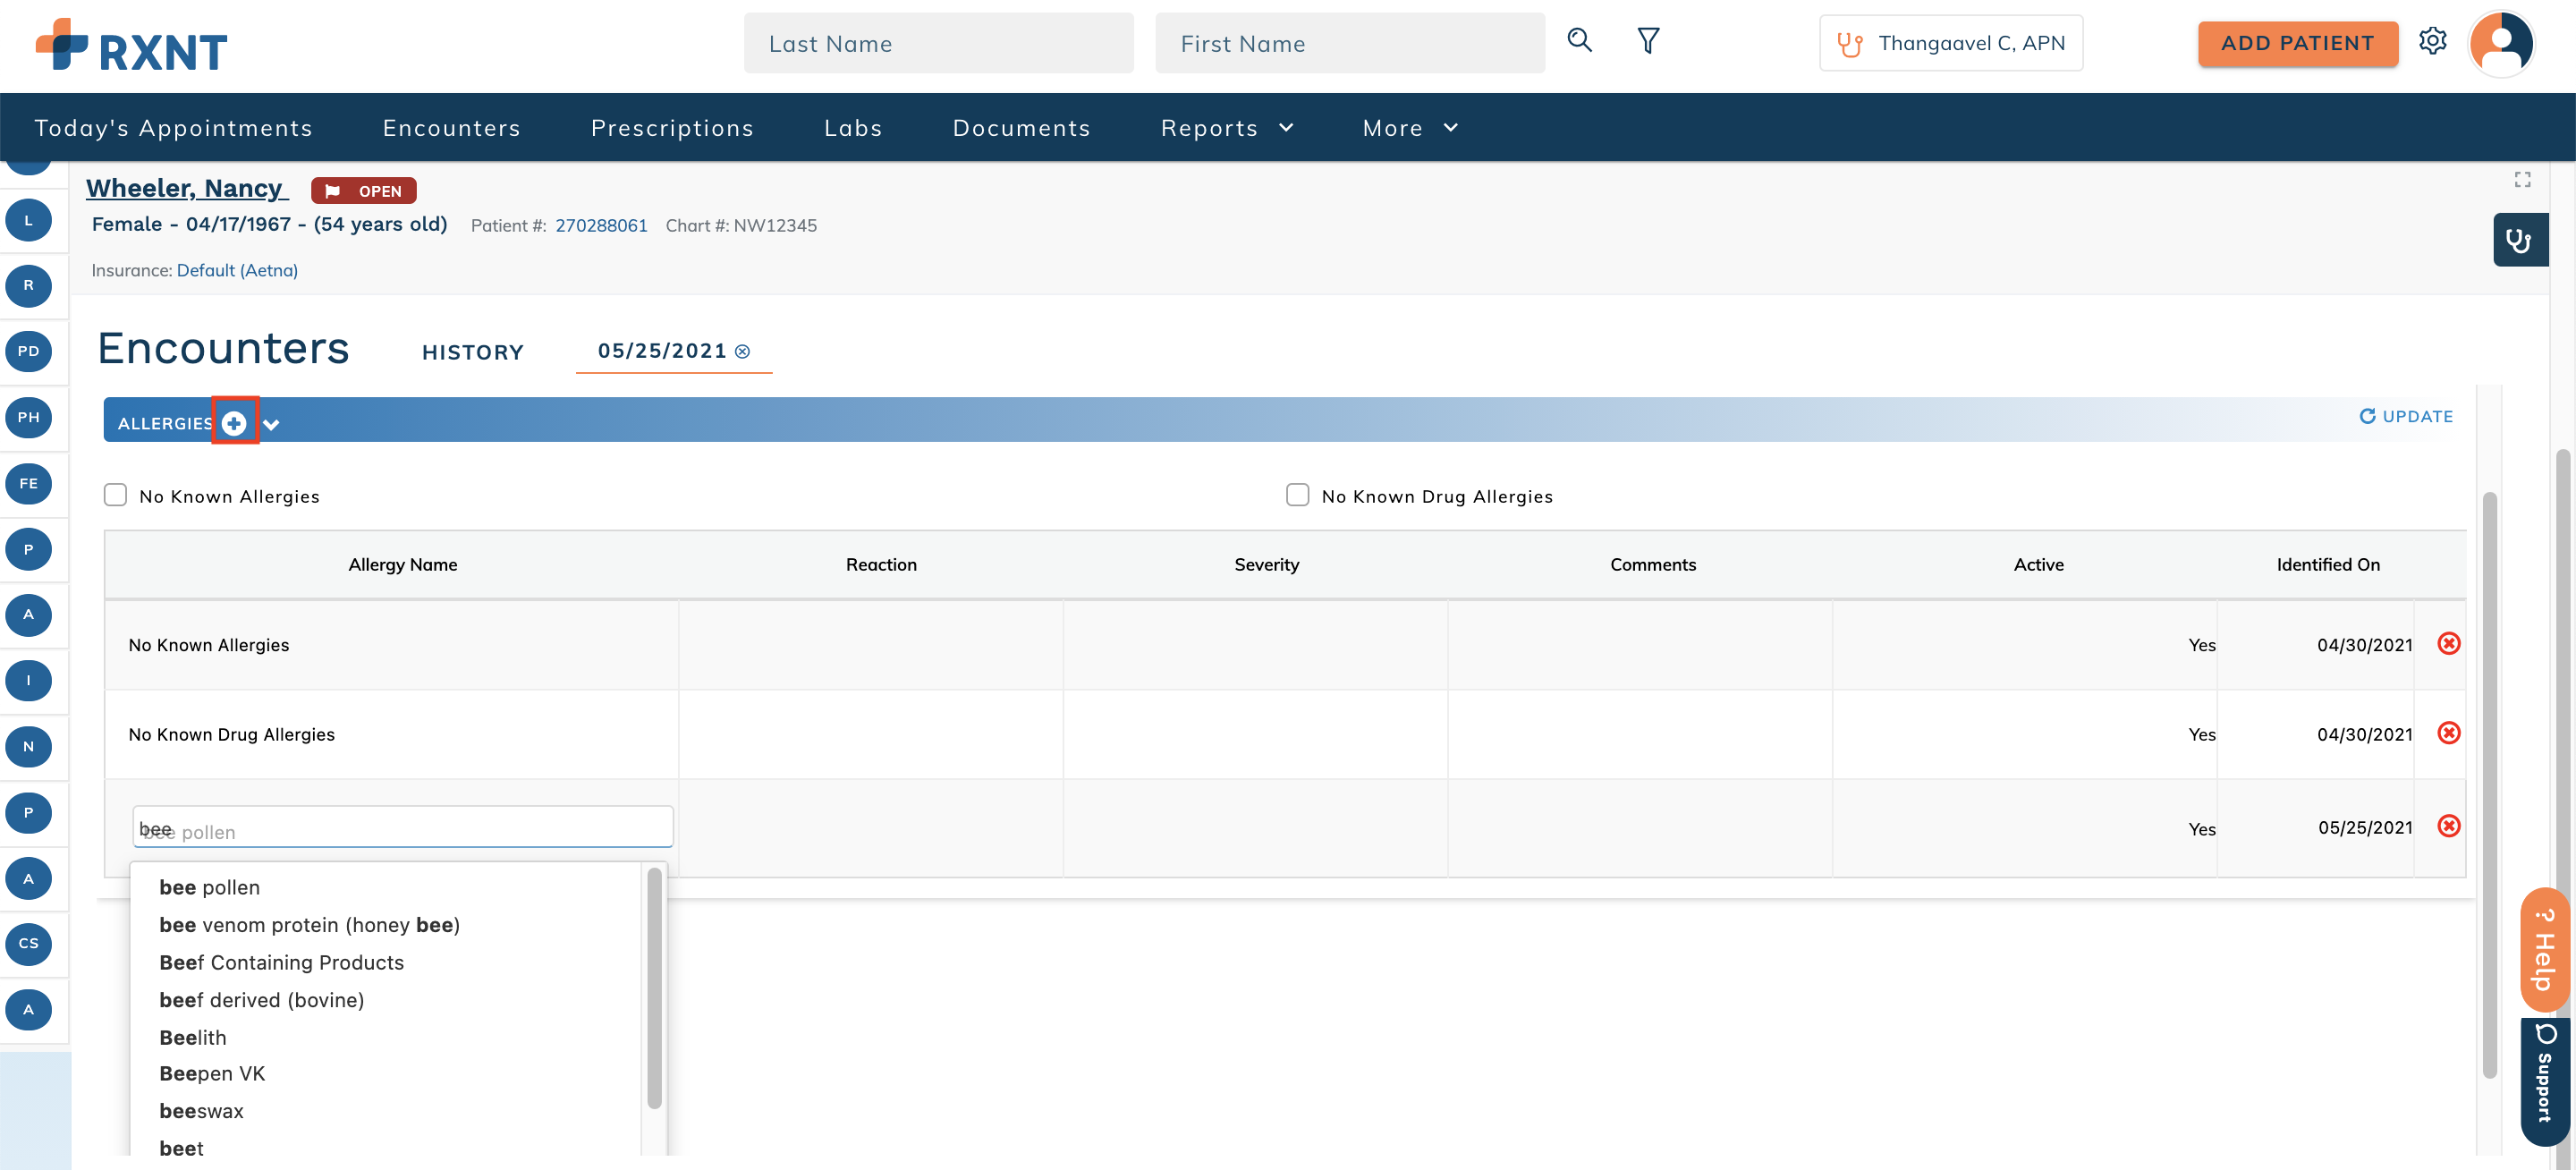The image size is (2576, 1170).
Task: Open the filter funnel icon
Action: tap(1648, 41)
